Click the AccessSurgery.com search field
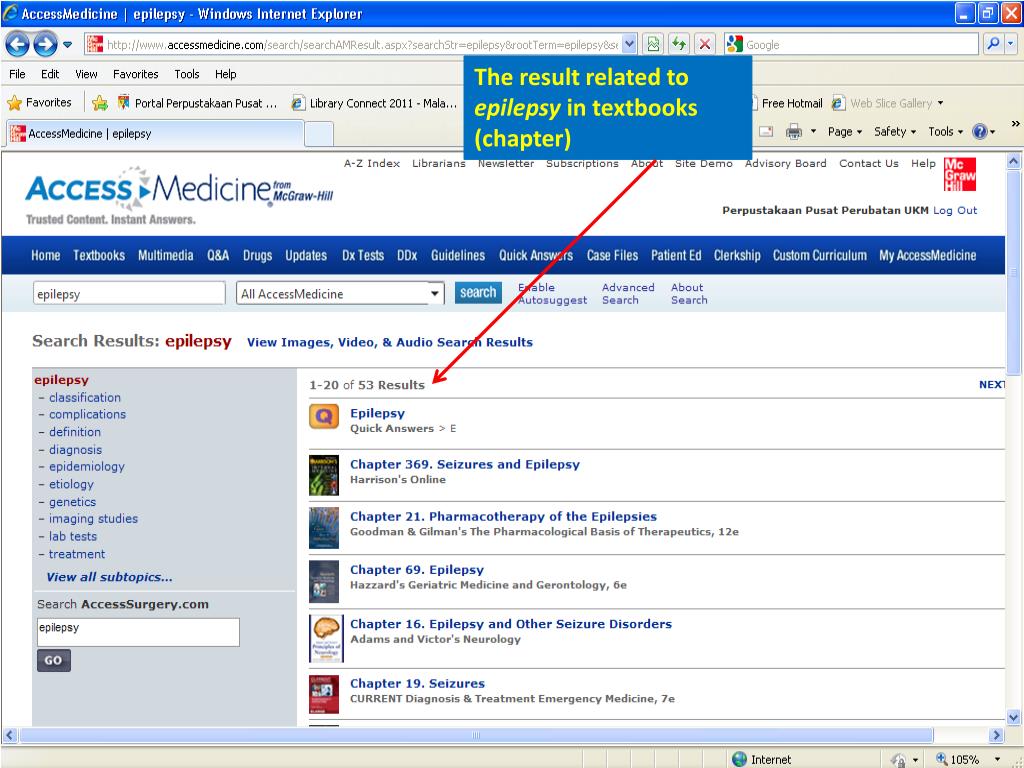Image resolution: width=1024 pixels, height=768 pixels. point(138,632)
